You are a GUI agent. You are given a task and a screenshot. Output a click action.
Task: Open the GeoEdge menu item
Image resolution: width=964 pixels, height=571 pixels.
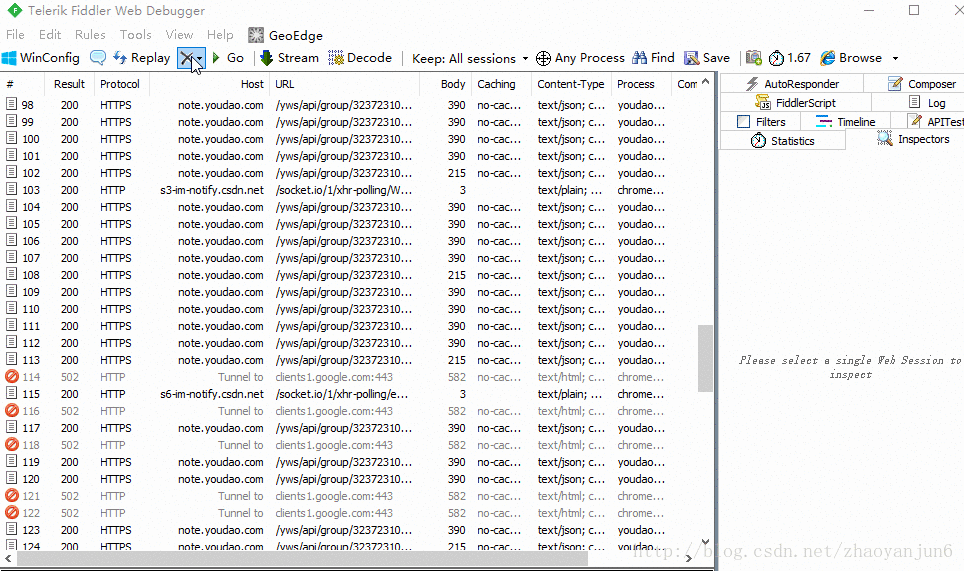point(286,36)
